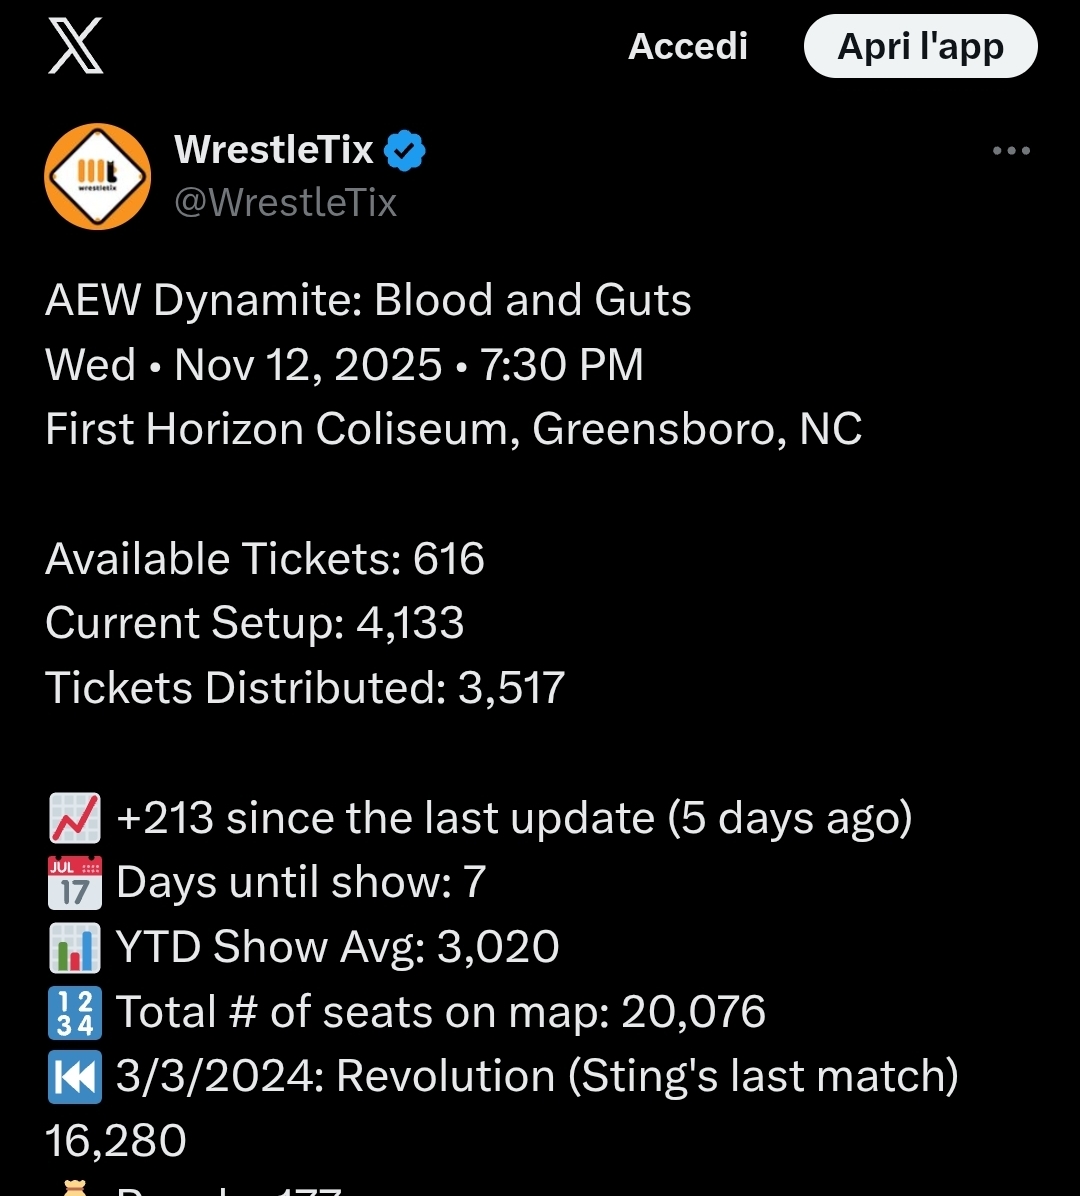
Task: Tap the Accedi login link
Action: tap(687, 47)
